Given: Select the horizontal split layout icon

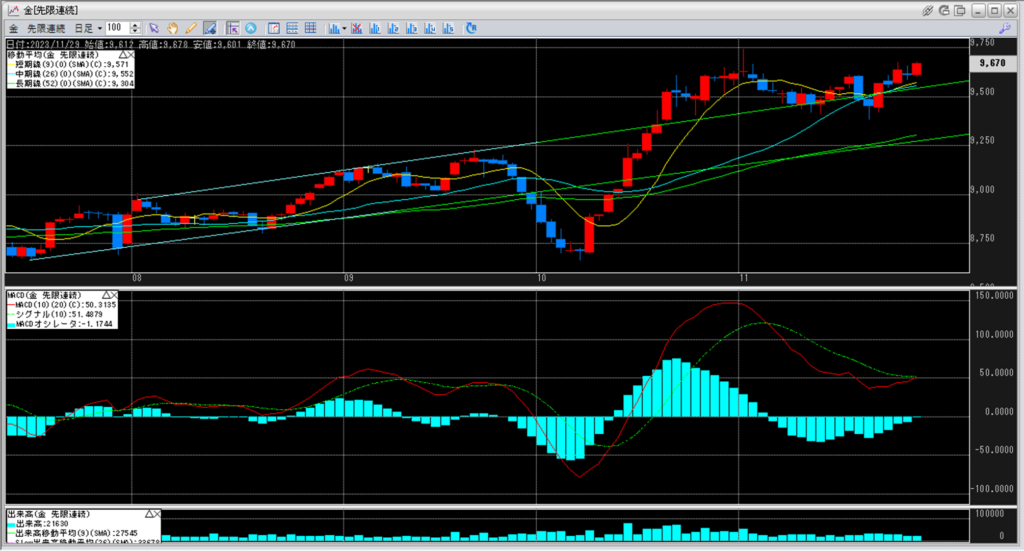Looking at the screenshot, I should pyautogui.click(x=292, y=28).
